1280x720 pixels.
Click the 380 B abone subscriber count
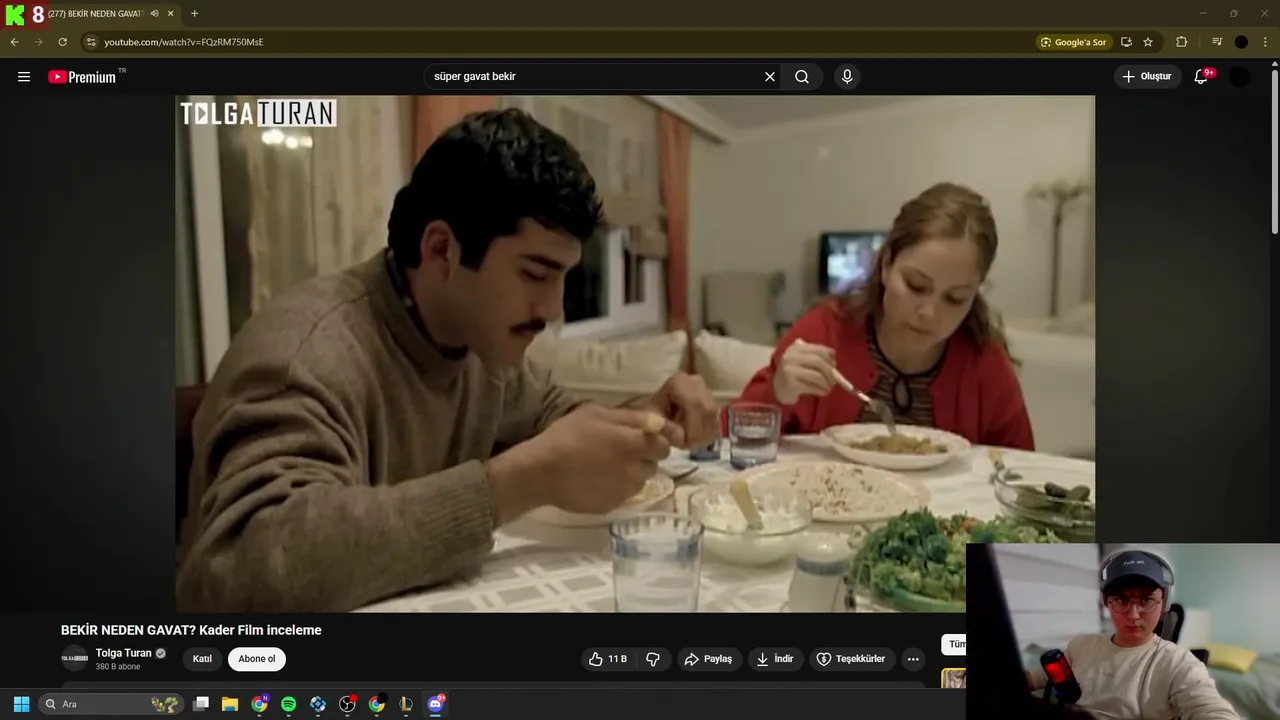point(118,667)
